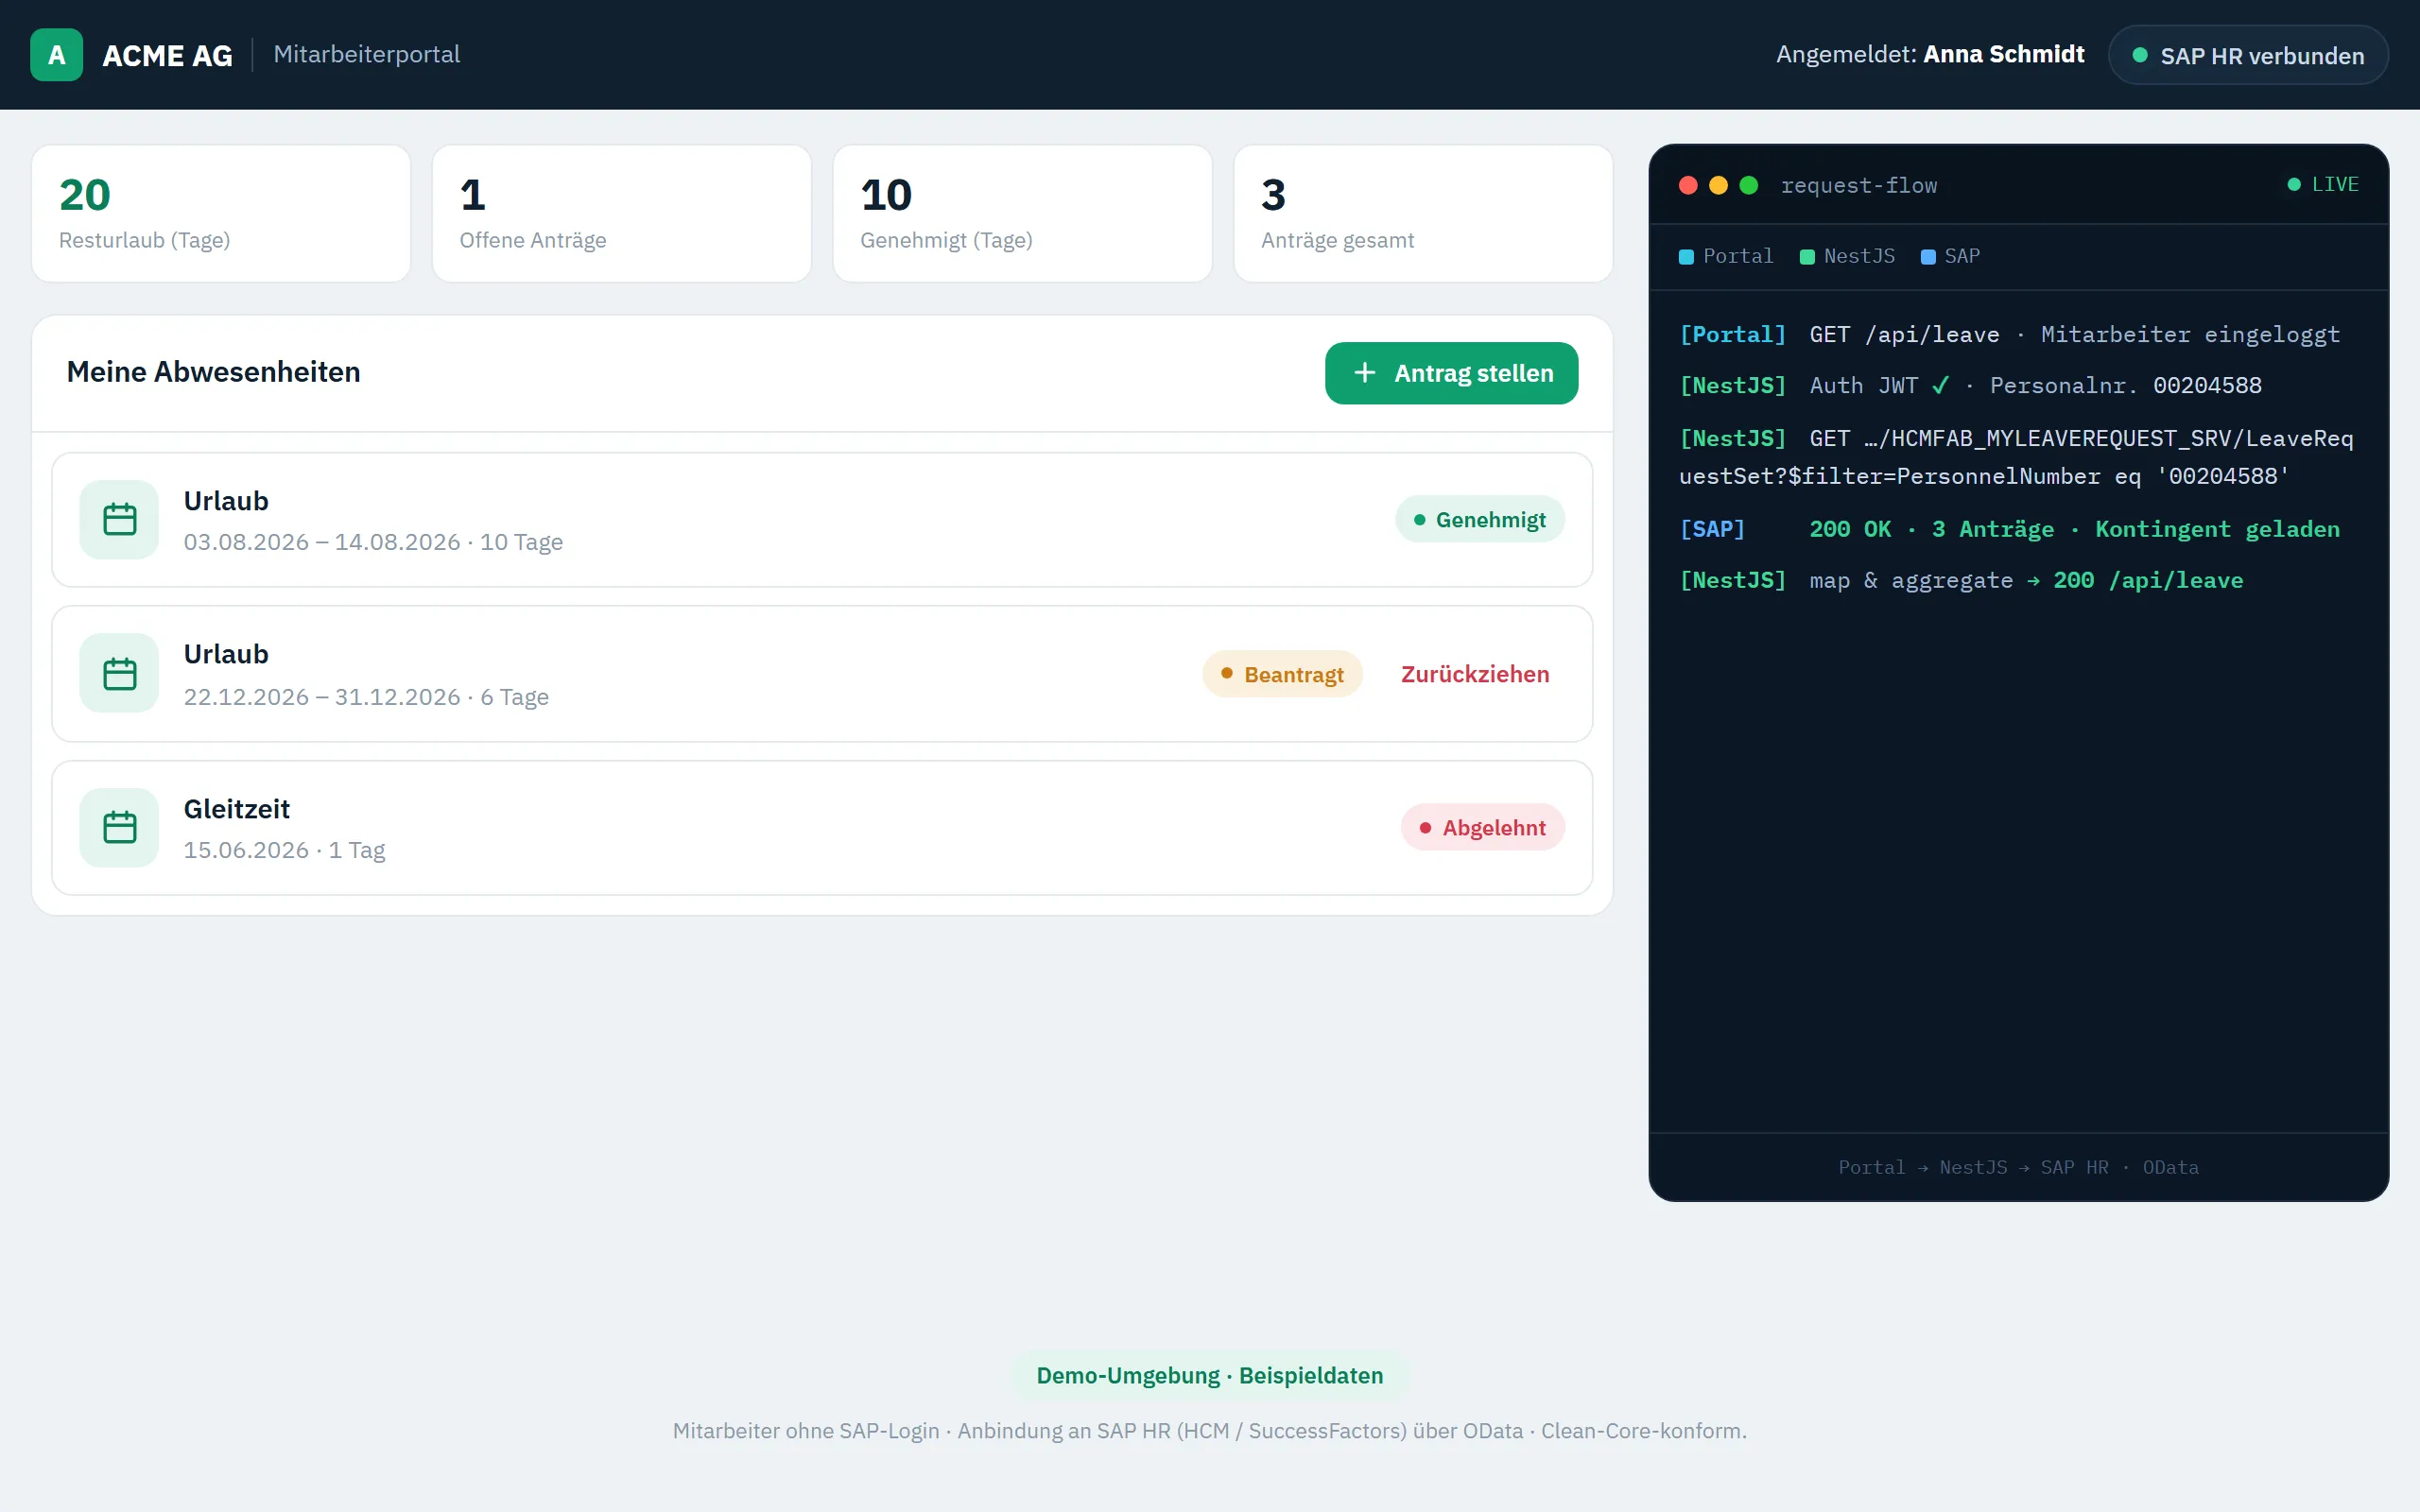Open the Genehmigt (Tage) stat card
This screenshot has width=2420, height=1512.
(1022, 214)
